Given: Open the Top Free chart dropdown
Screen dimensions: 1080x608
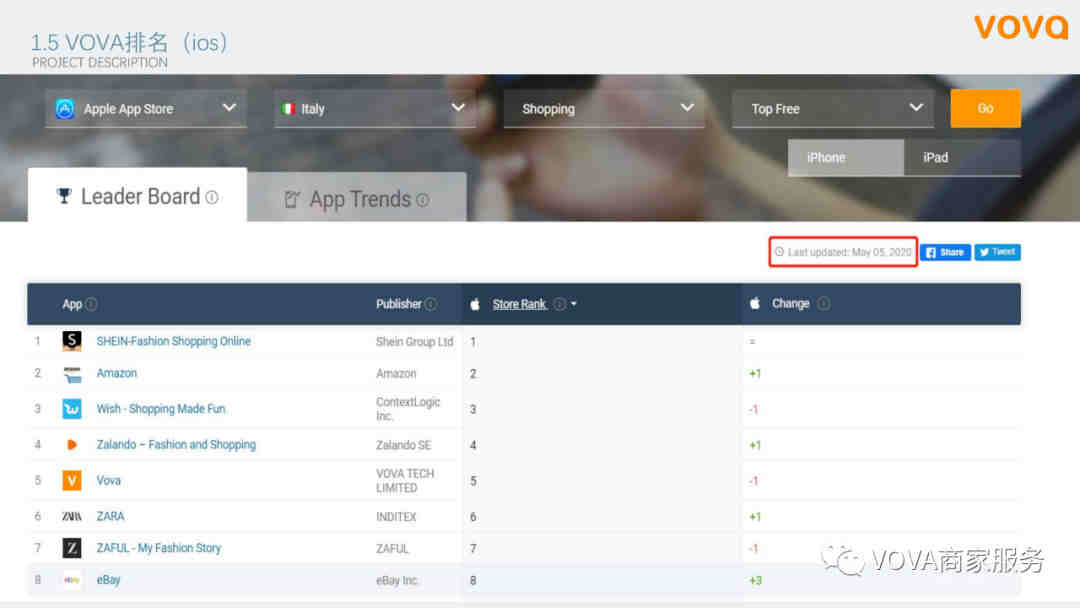Looking at the screenshot, I should coord(833,109).
